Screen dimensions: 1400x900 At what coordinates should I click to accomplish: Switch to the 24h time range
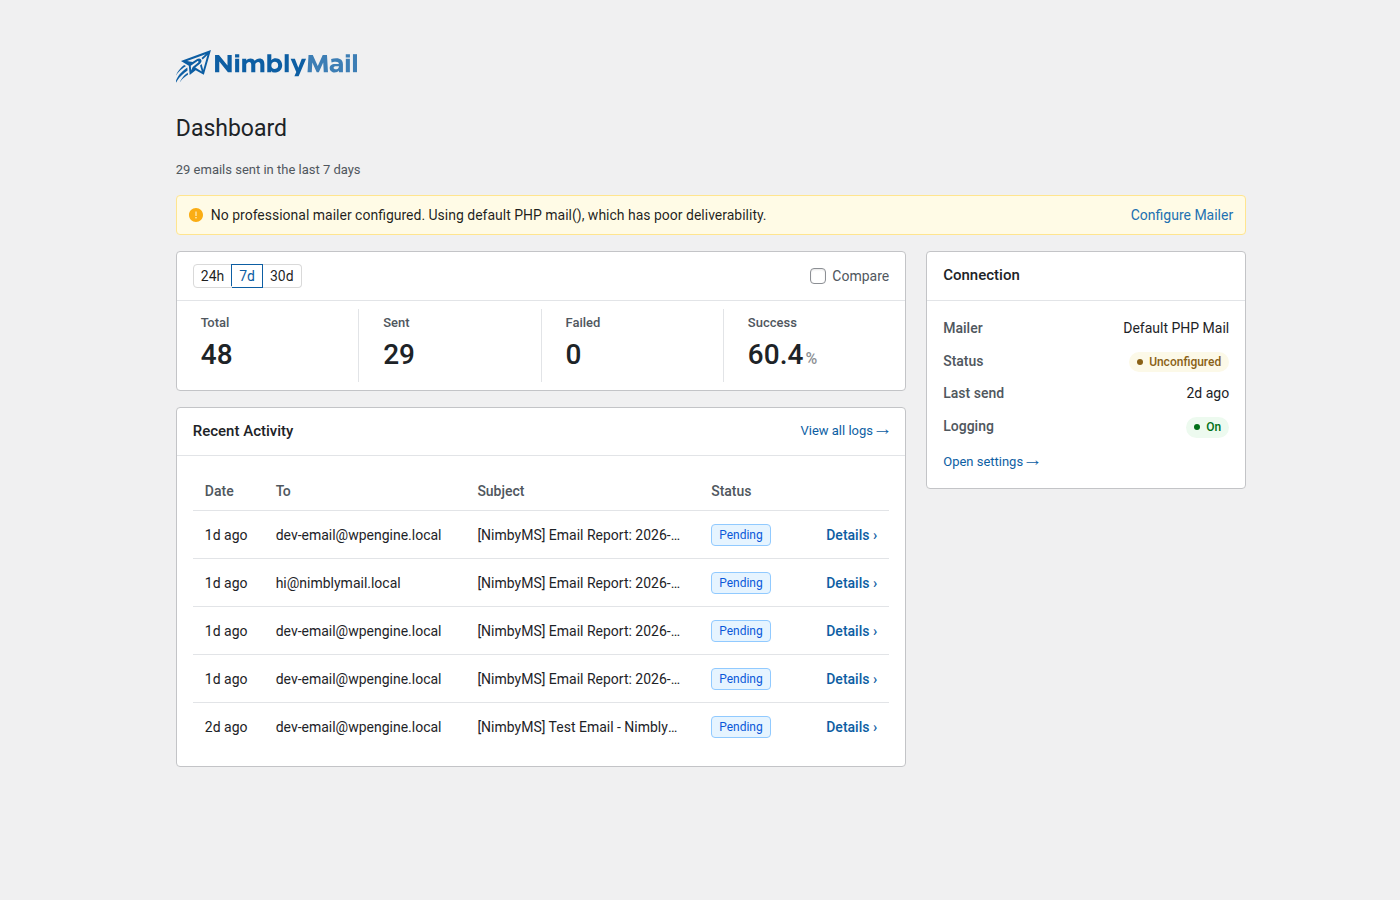point(212,276)
